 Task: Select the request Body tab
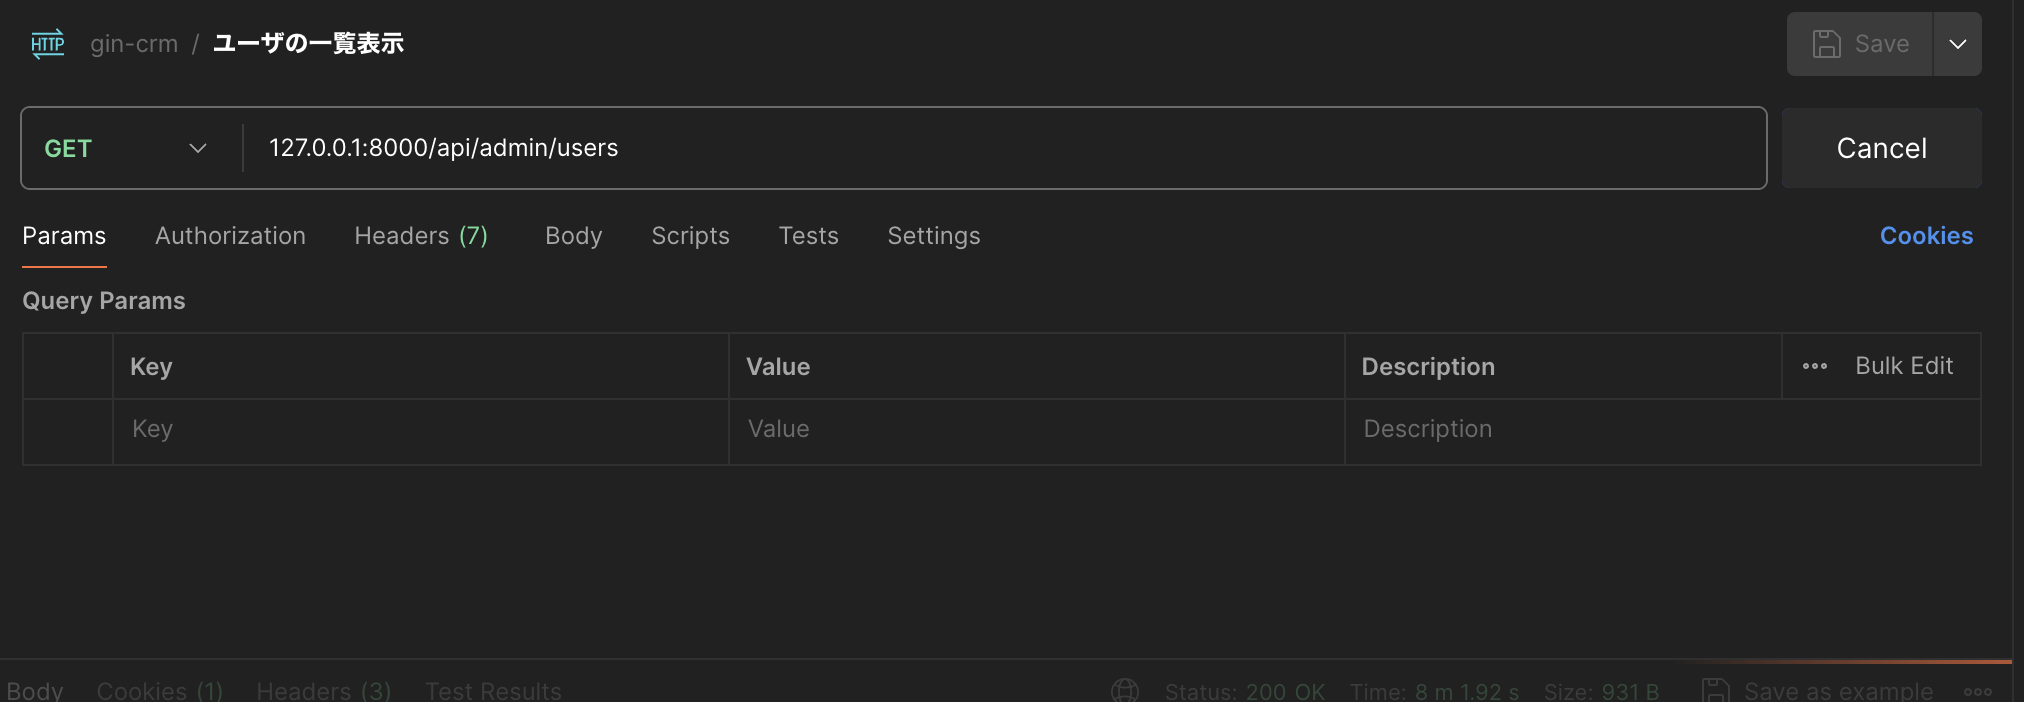pyautogui.click(x=573, y=236)
